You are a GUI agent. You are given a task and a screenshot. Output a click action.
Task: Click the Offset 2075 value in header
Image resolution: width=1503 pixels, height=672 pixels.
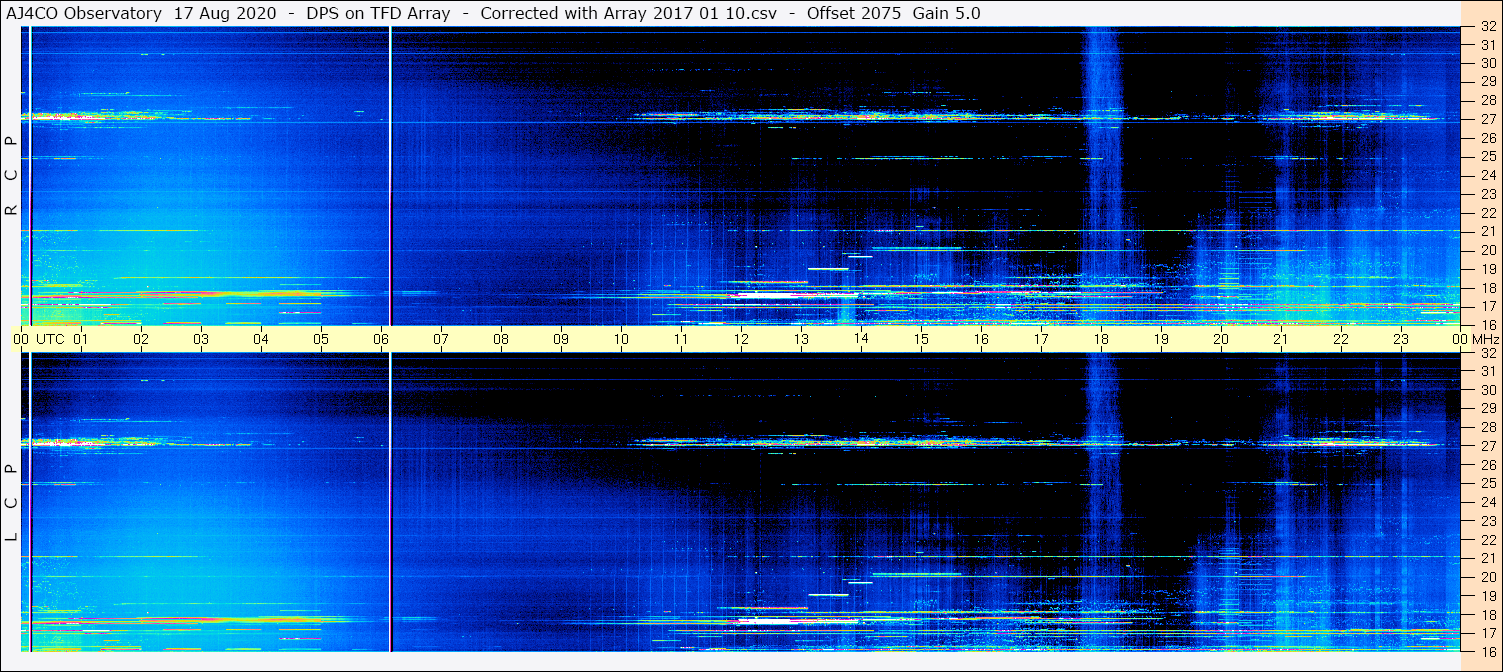click(853, 14)
